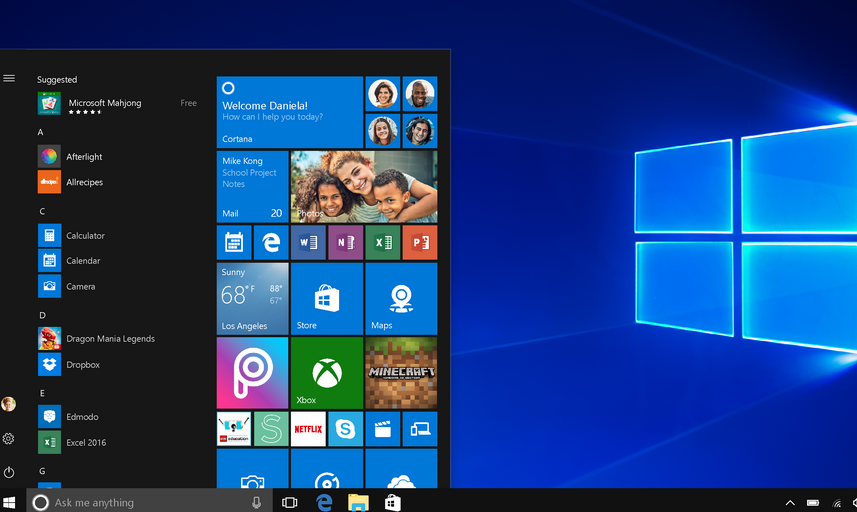Open the Maps tile
Screen dimensions: 857x512
coord(401,298)
